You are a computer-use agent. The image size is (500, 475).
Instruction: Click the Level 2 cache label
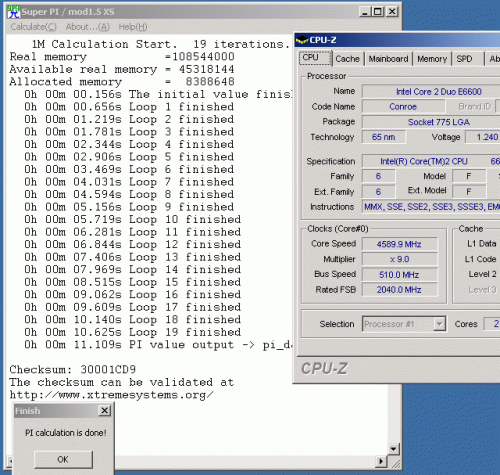point(482,274)
